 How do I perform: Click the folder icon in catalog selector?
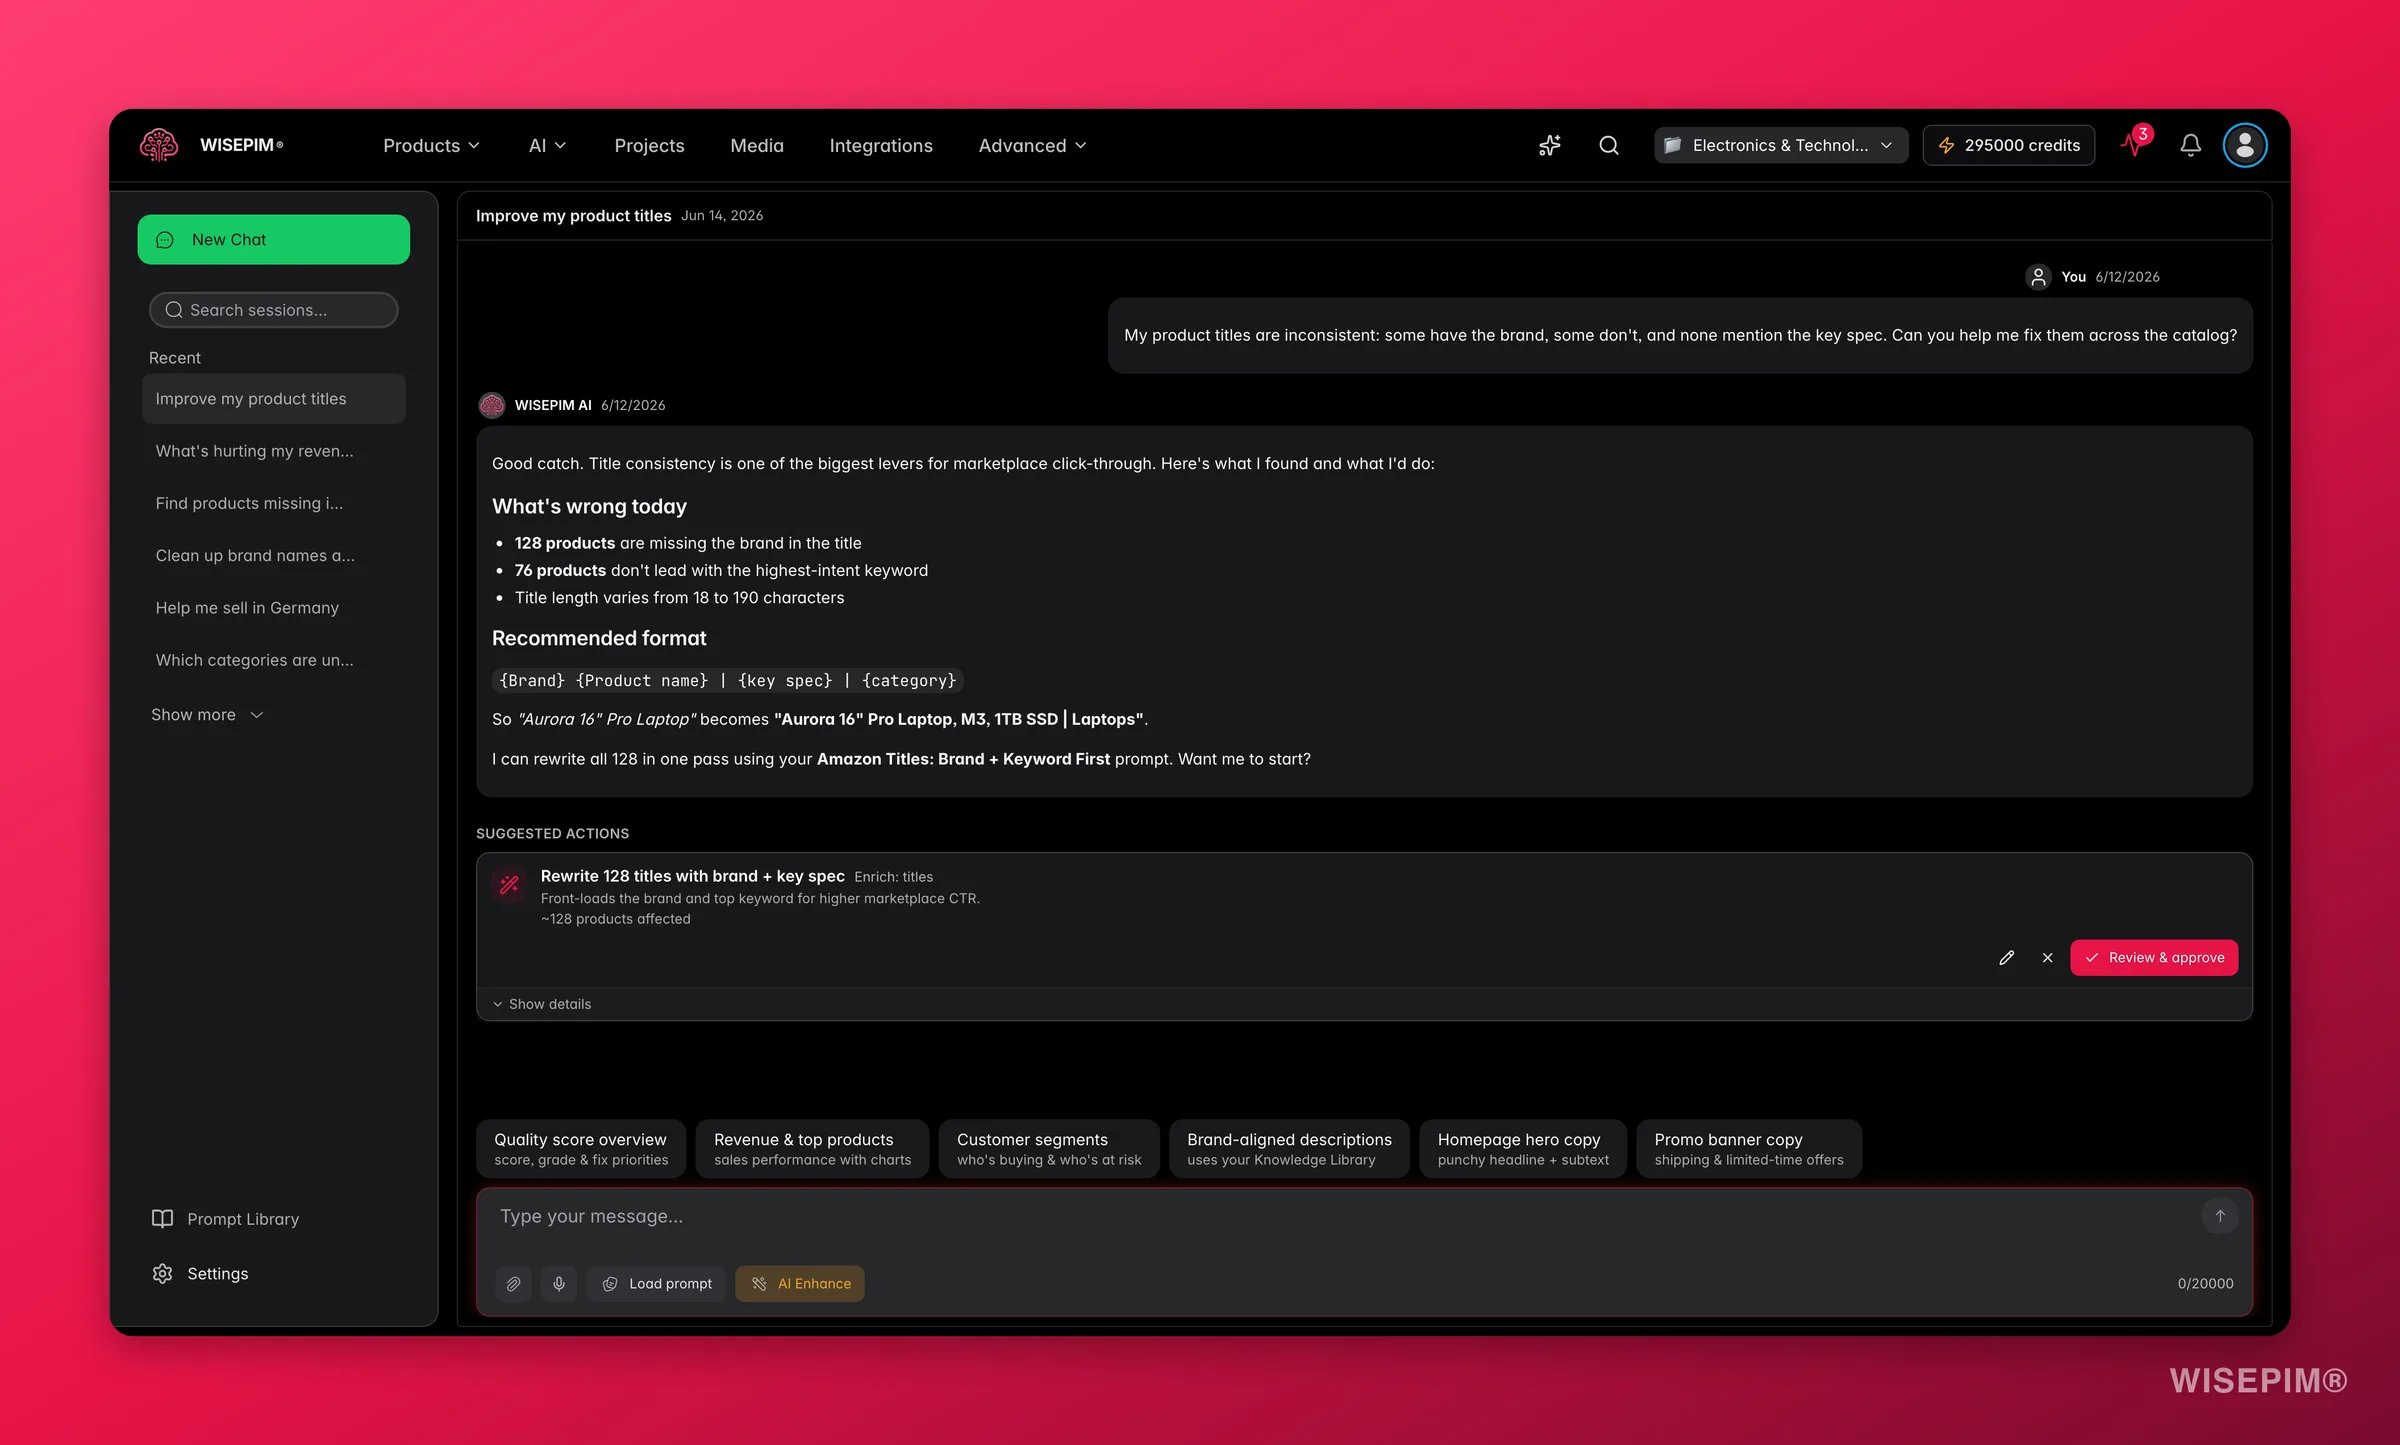[x=1672, y=145]
